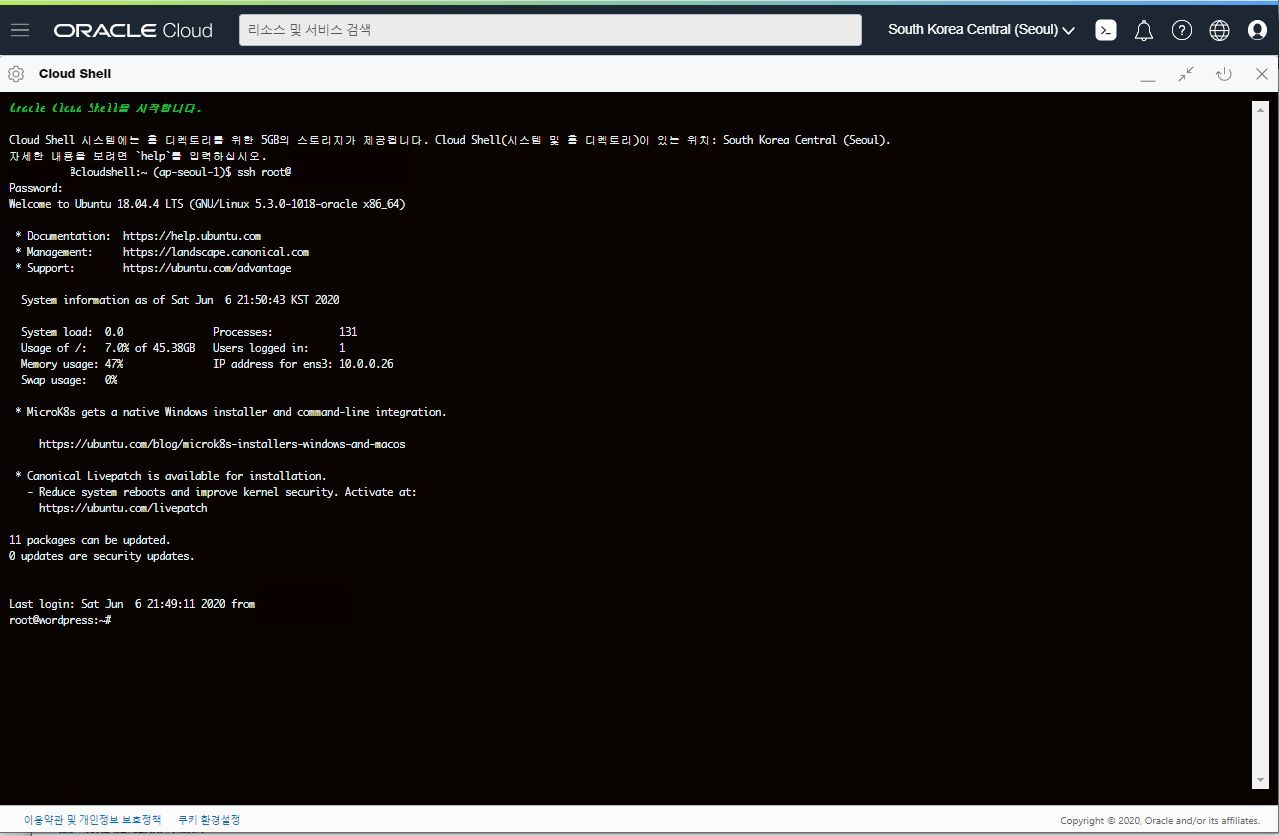
Task: Restart the Cloud Shell session
Action: click(x=1223, y=74)
